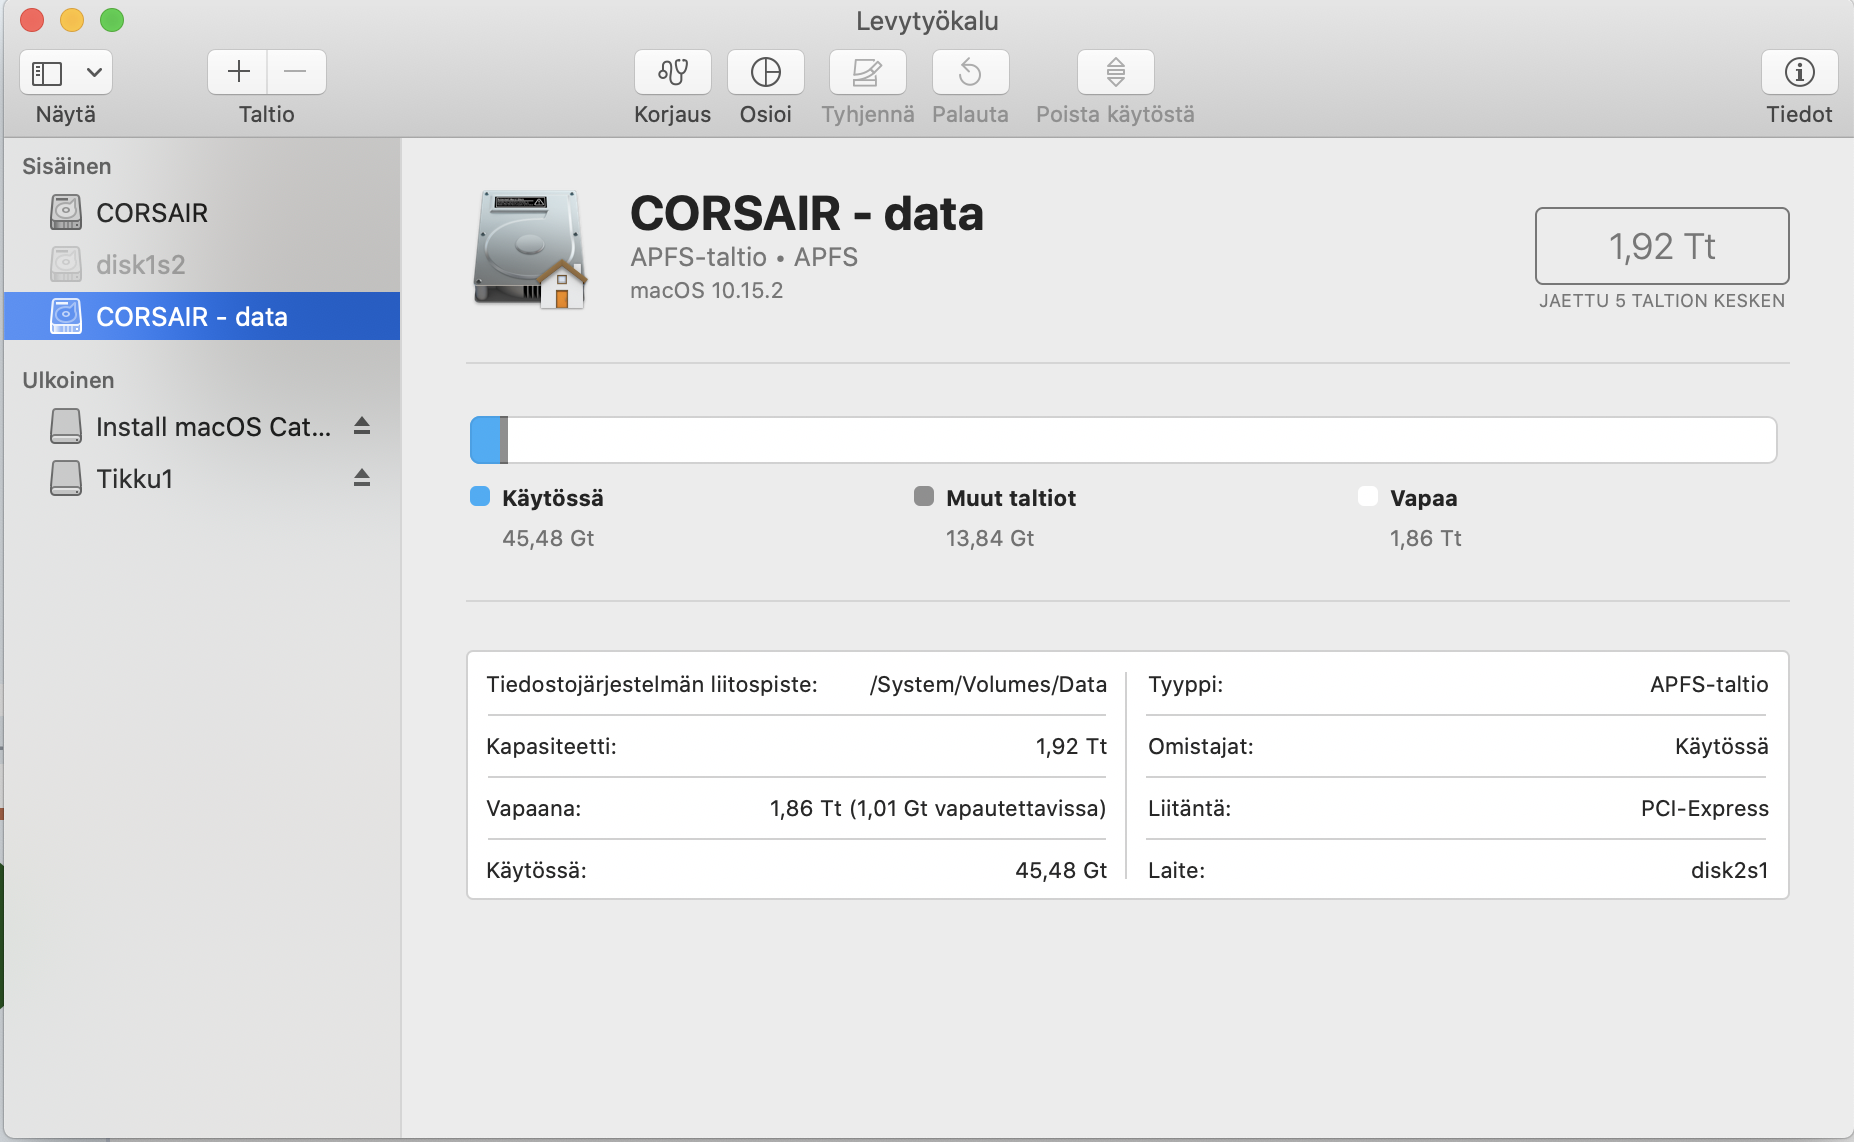Image resolution: width=1854 pixels, height=1142 pixels.
Task: Click the disk2s1 device value
Action: point(1729,870)
